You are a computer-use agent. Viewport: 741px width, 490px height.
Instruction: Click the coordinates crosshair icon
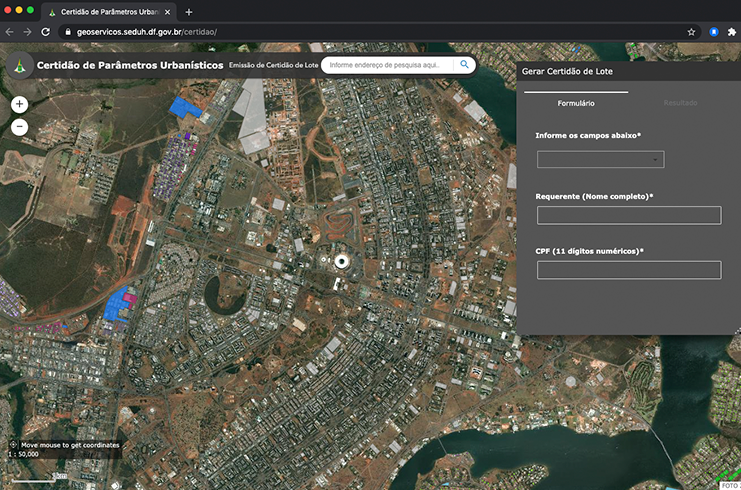tap(13, 444)
